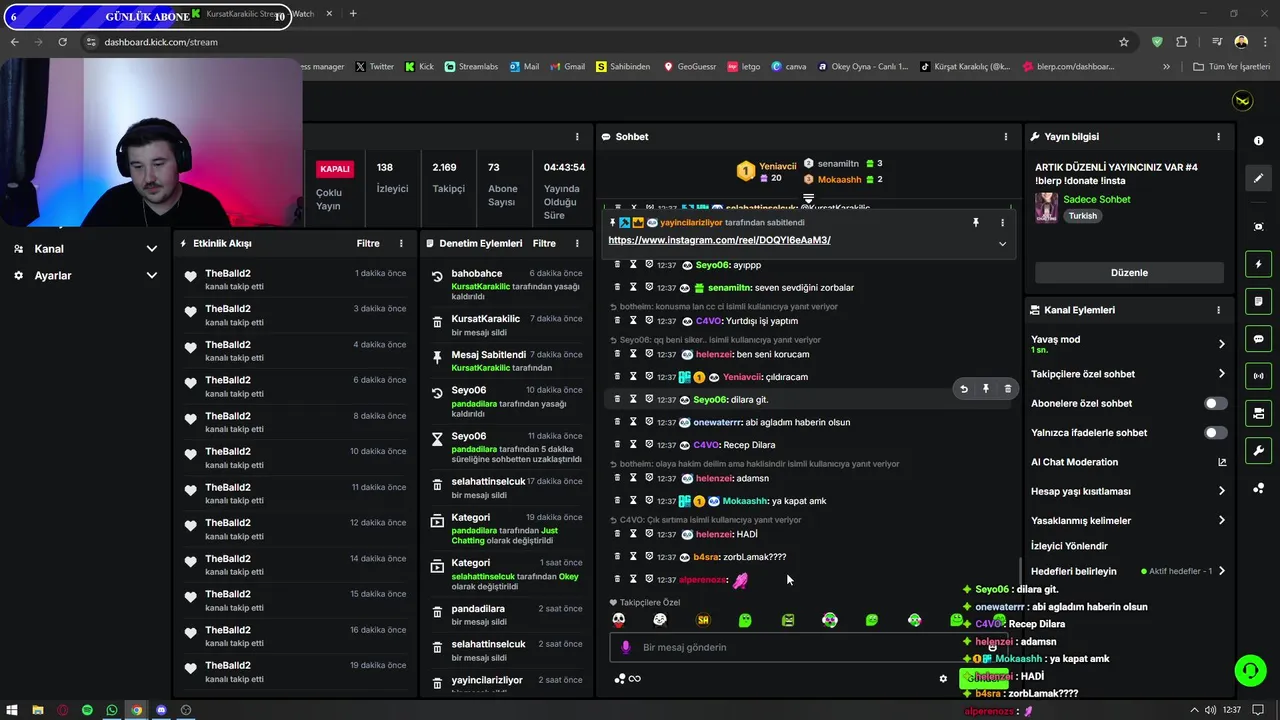Toggle Abonelere özel sohbet switch

[1215, 403]
